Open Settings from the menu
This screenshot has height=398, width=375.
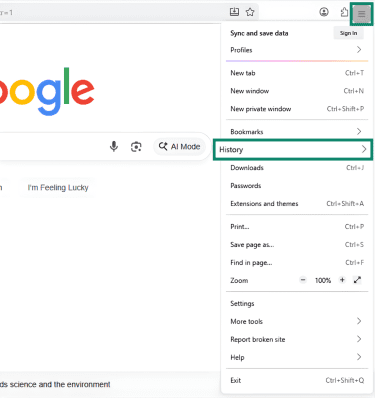tap(297, 304)
